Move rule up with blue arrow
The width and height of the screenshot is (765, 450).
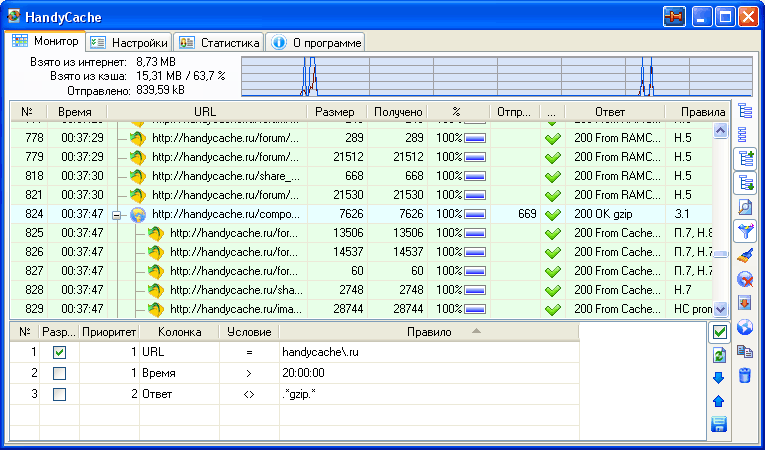(719, 401)
